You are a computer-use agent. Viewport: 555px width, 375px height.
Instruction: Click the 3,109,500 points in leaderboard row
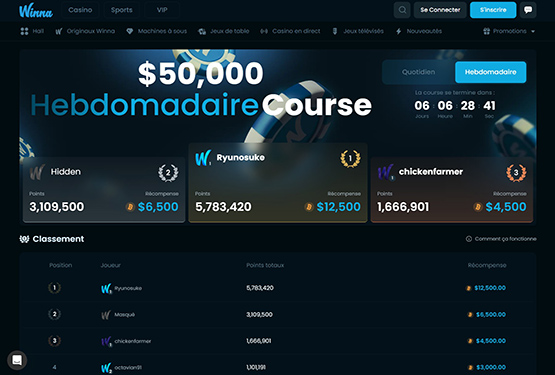259,314
